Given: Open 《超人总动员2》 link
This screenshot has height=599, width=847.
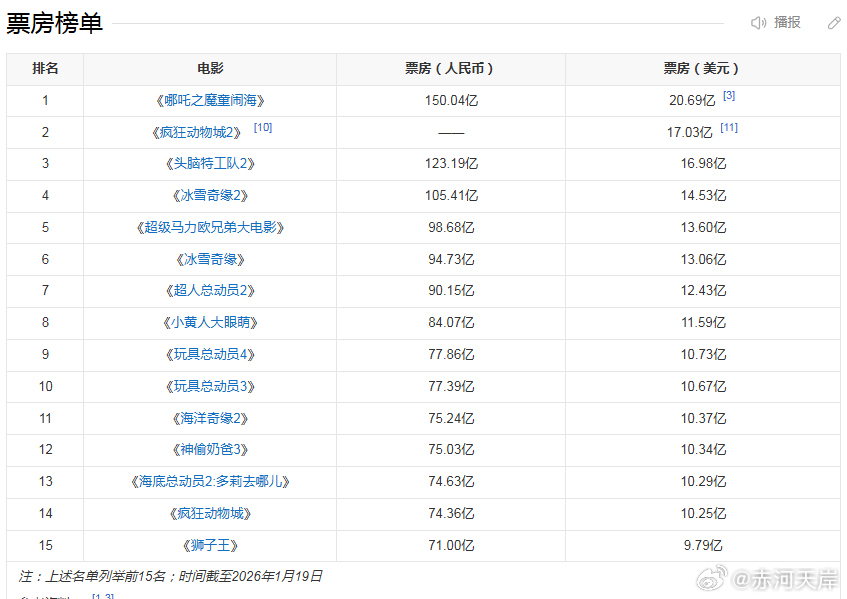Looking at the screenshot, I should point(210,291).
